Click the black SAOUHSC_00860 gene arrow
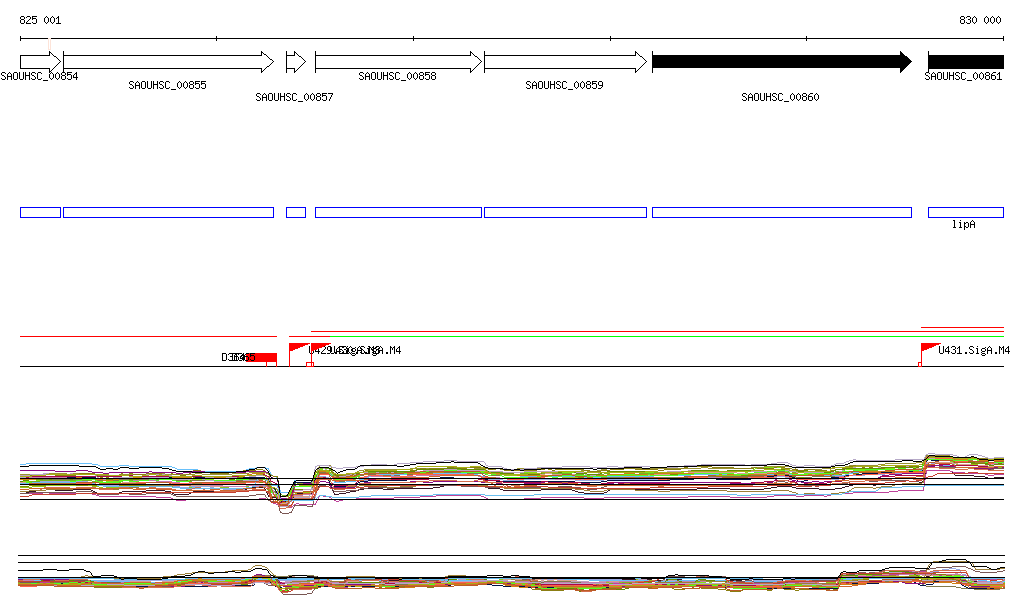Viewport: 1024px width, 611px height. [x=781, y=62]
